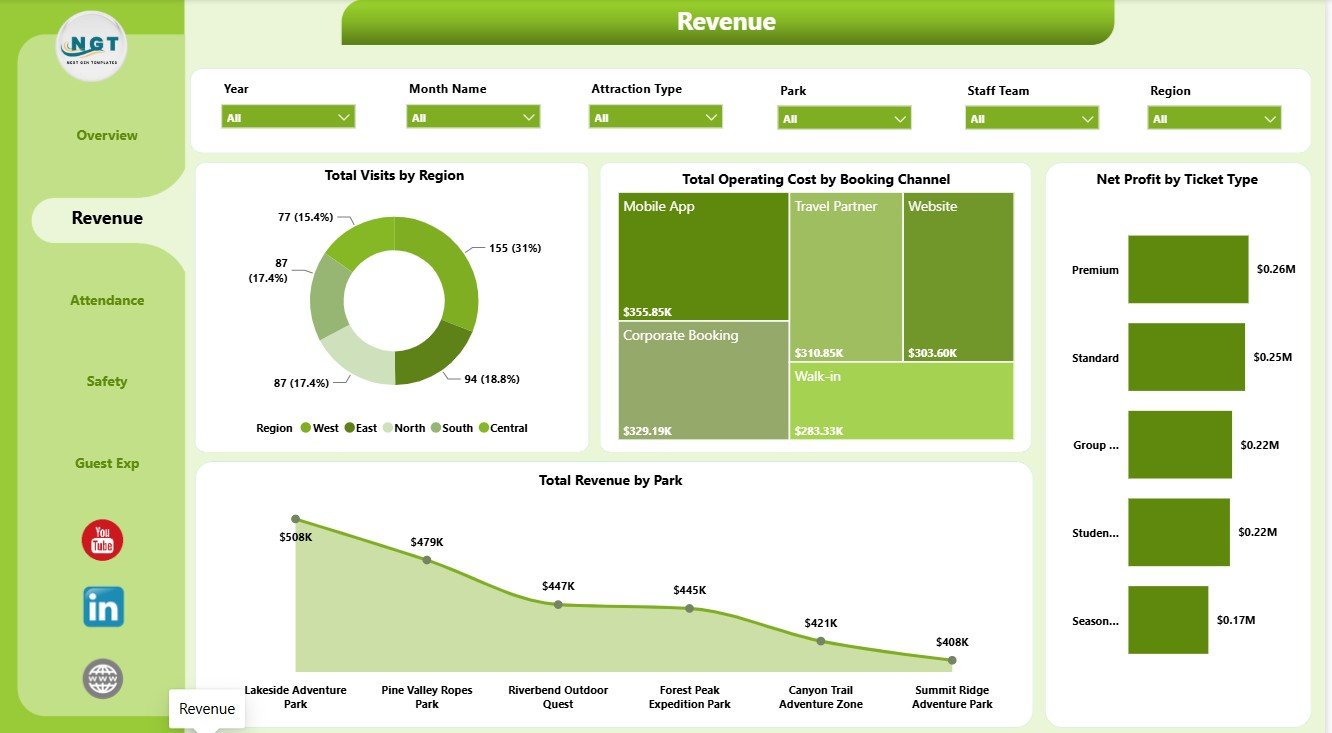Click the Total Visits by Region title

click(394, 175)
